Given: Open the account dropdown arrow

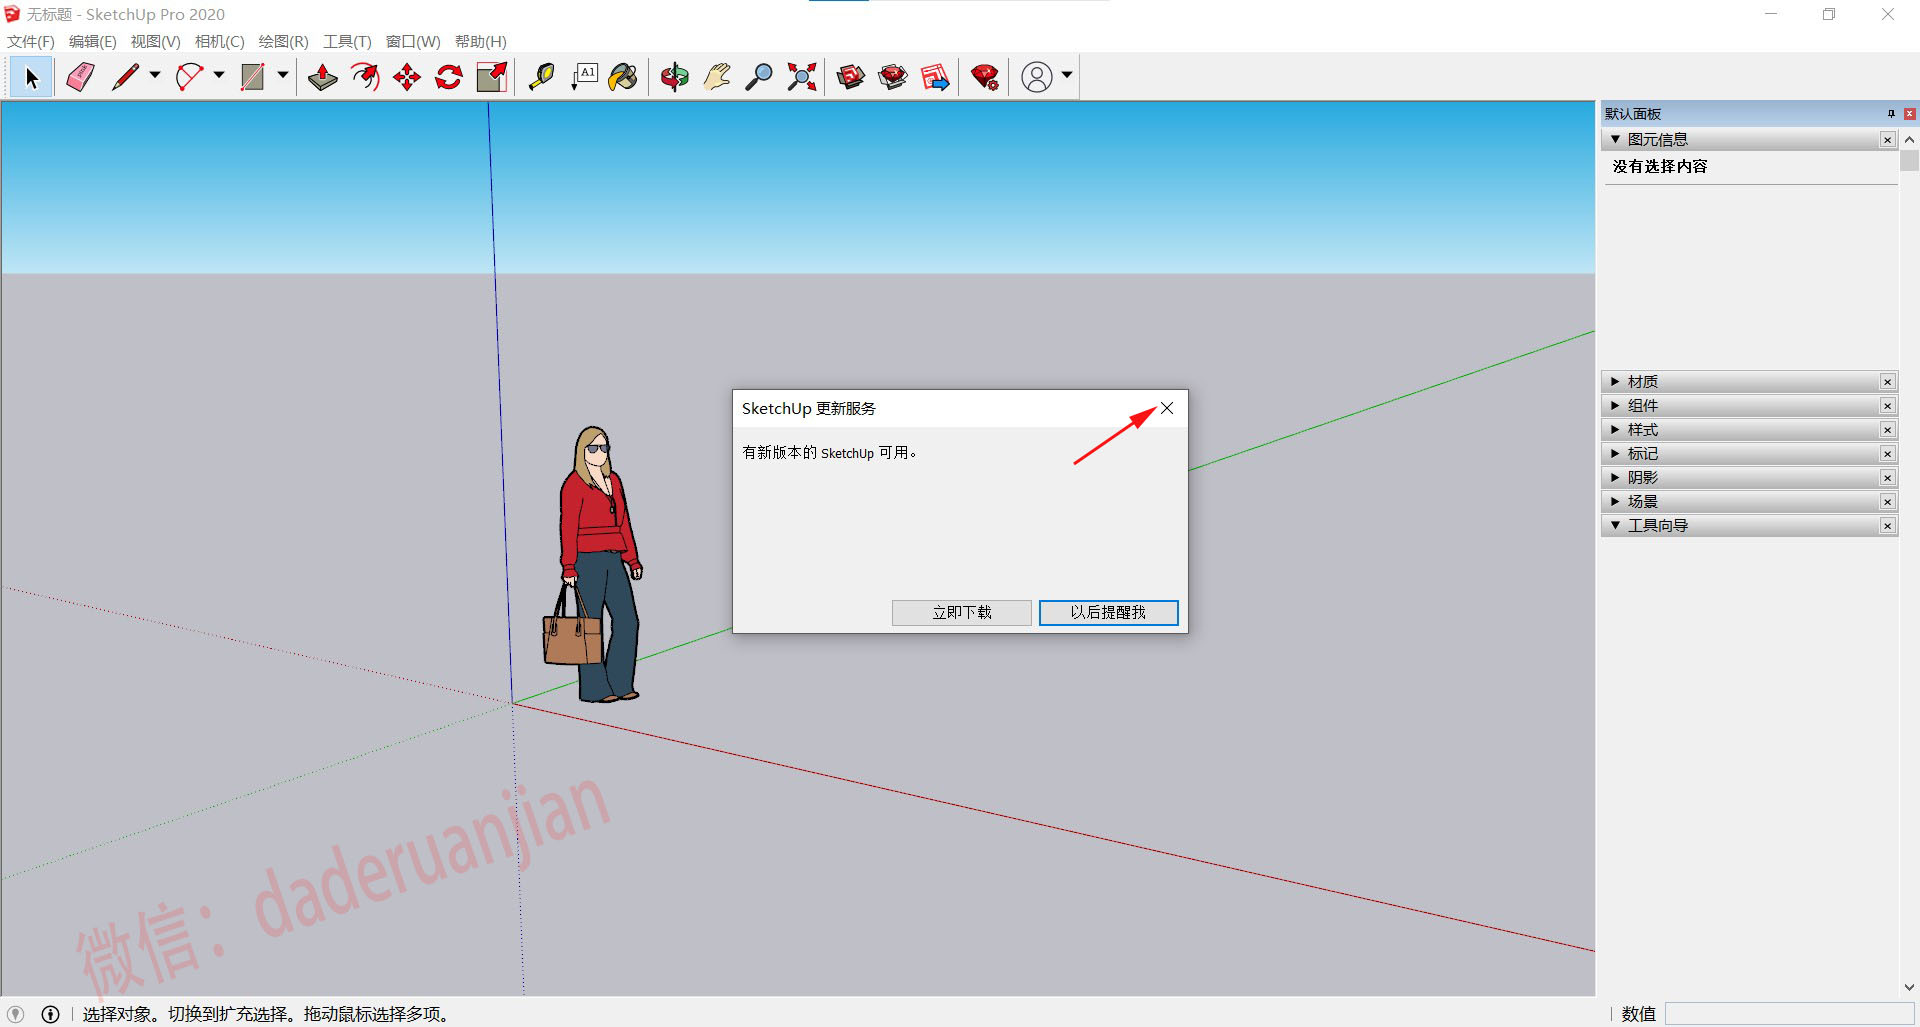Looking at the screenshot, I should [1067, 75].
